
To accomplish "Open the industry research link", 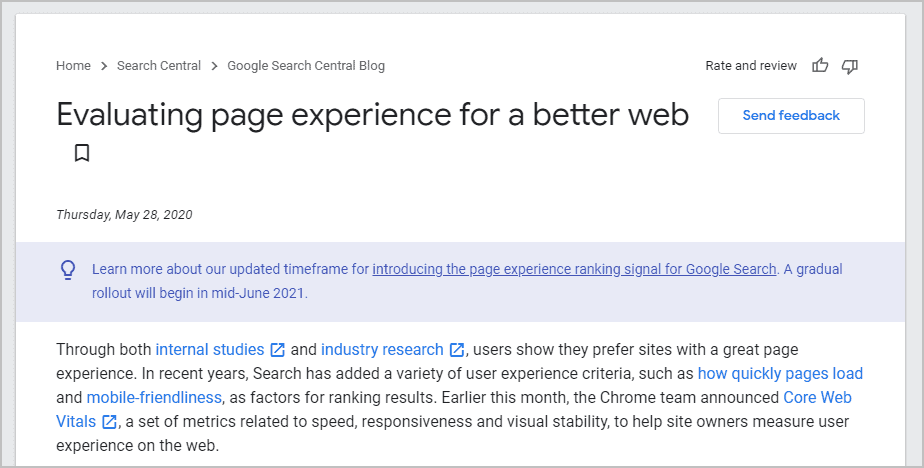I will click(x=382, y=350).
